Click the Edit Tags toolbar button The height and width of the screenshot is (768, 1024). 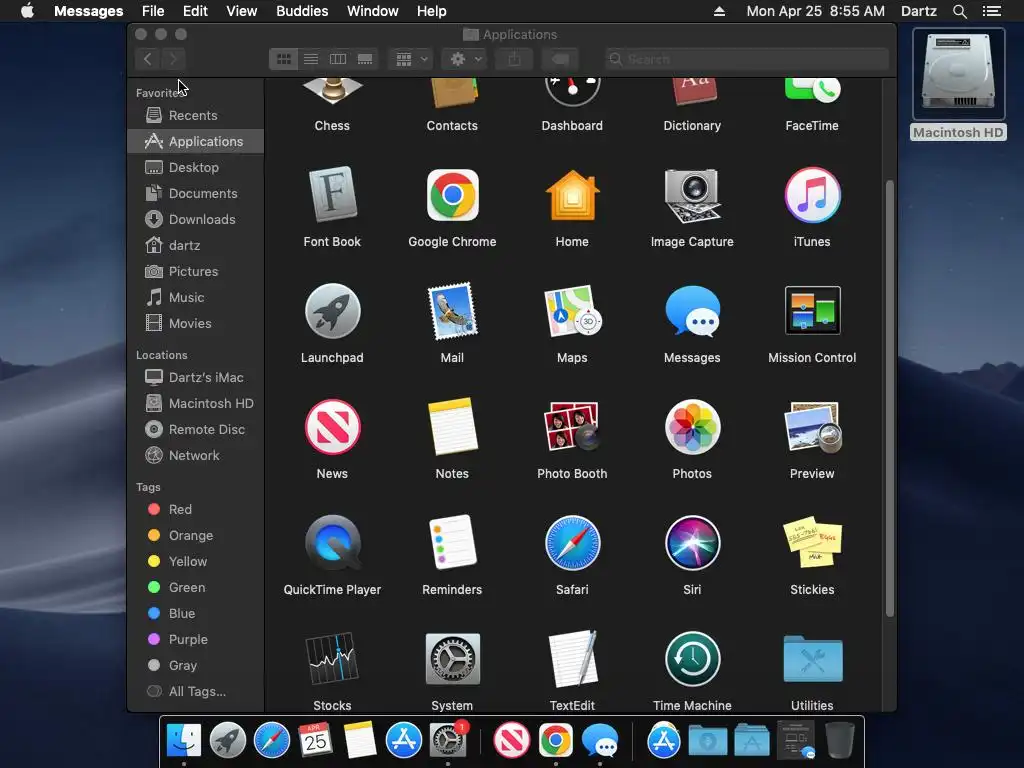560,59
